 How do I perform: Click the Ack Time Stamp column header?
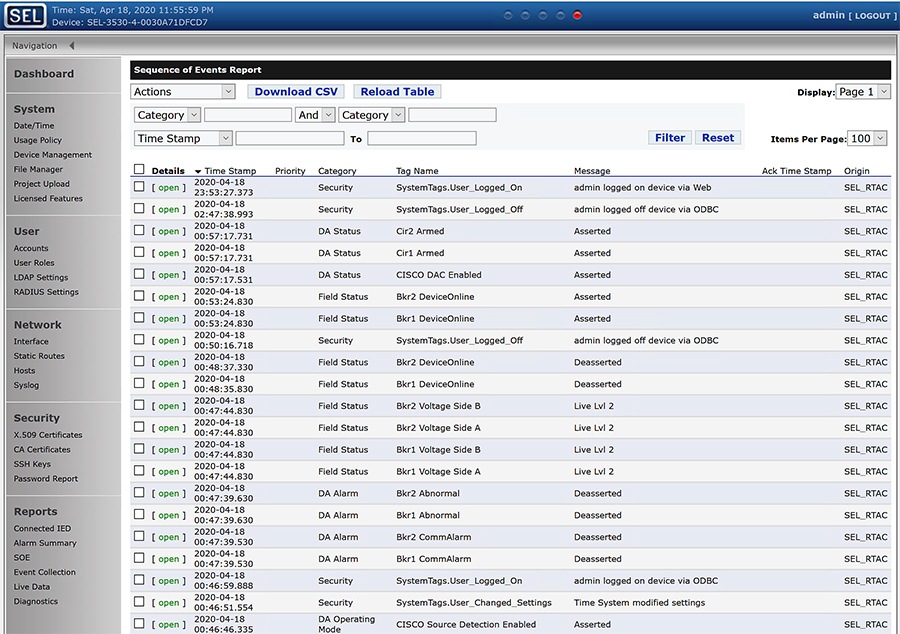click(x=796, y=171)
